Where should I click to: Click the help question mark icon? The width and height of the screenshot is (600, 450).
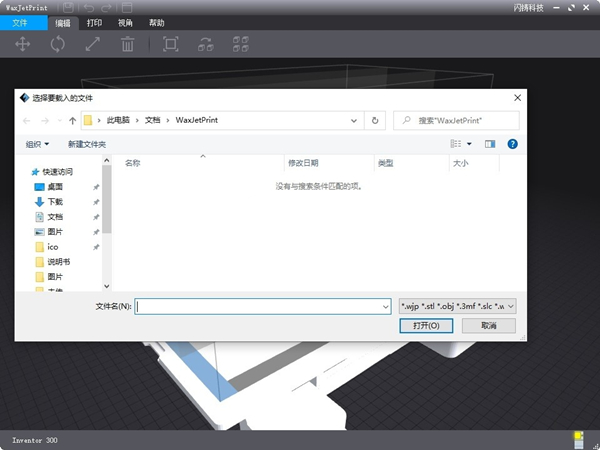(x=512, y=144)
